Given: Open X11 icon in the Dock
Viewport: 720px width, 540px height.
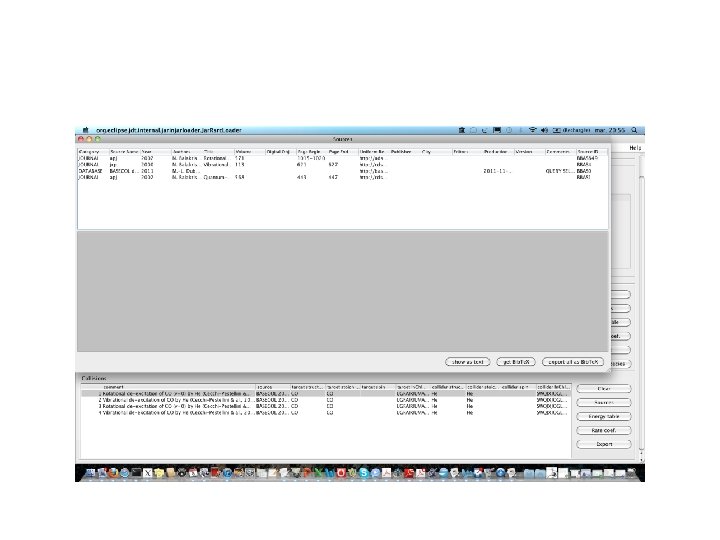Looking at the screenshot, I should pos(147,472).
